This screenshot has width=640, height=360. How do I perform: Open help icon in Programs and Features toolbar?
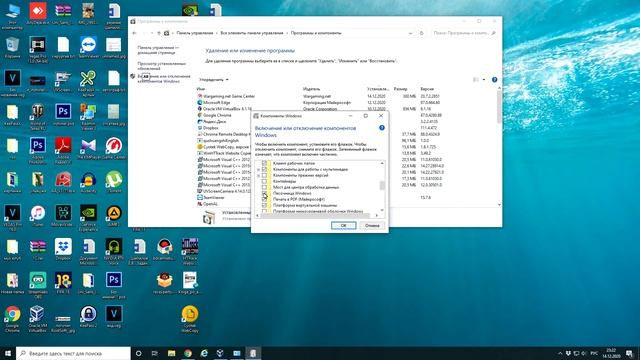pyautogui.click(x=494, y=80)
